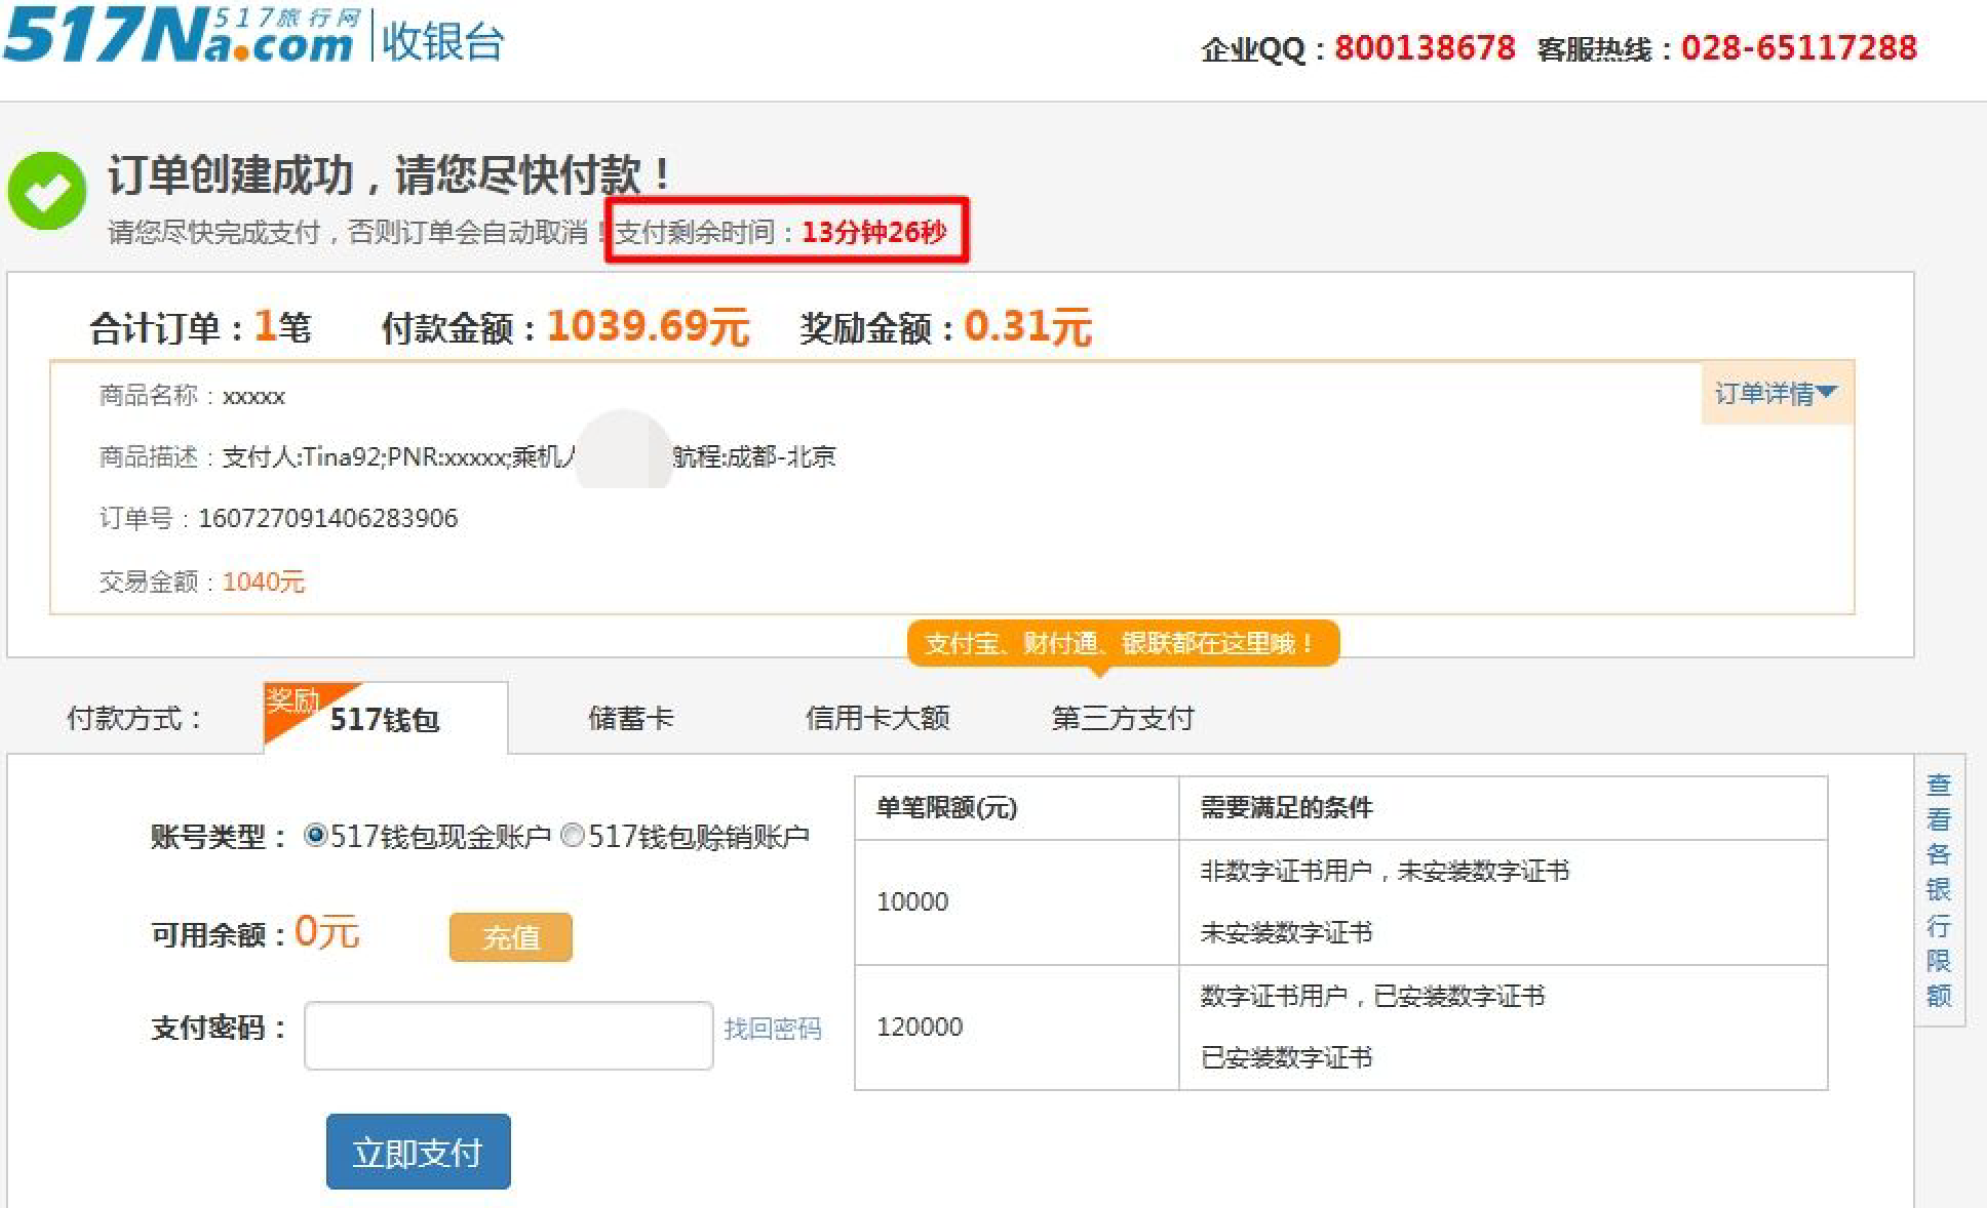The image size is (1988, 1208).
Task: Click the hotline number 028-65117288
Action: coord(1798,48)
